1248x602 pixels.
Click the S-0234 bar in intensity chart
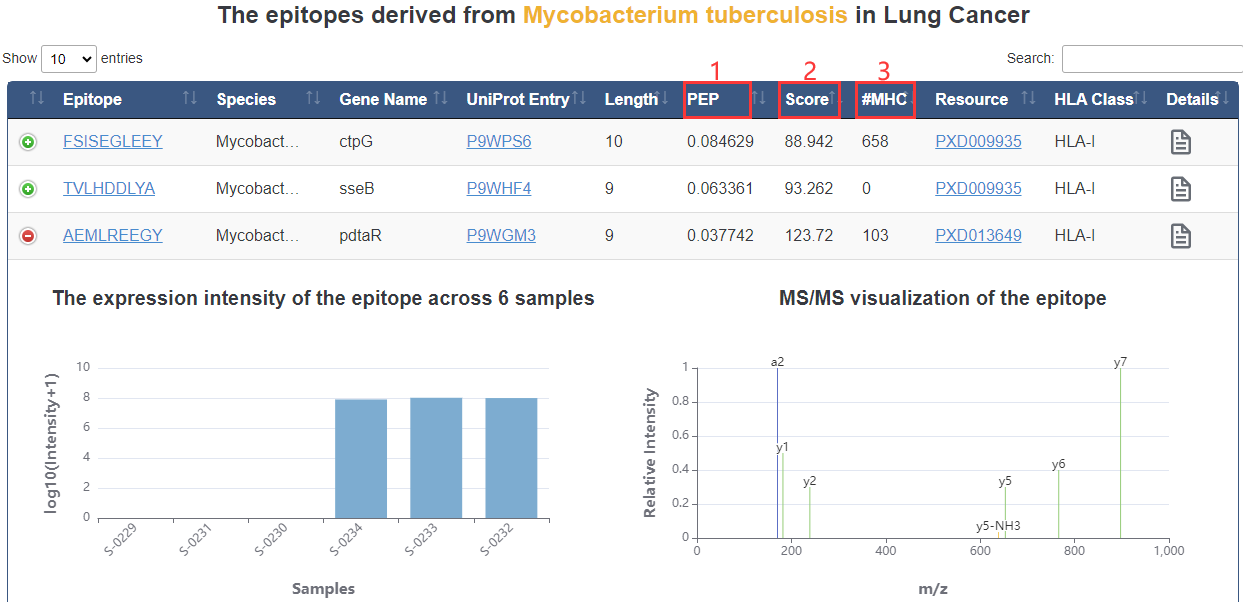click(x=361, y=458)
